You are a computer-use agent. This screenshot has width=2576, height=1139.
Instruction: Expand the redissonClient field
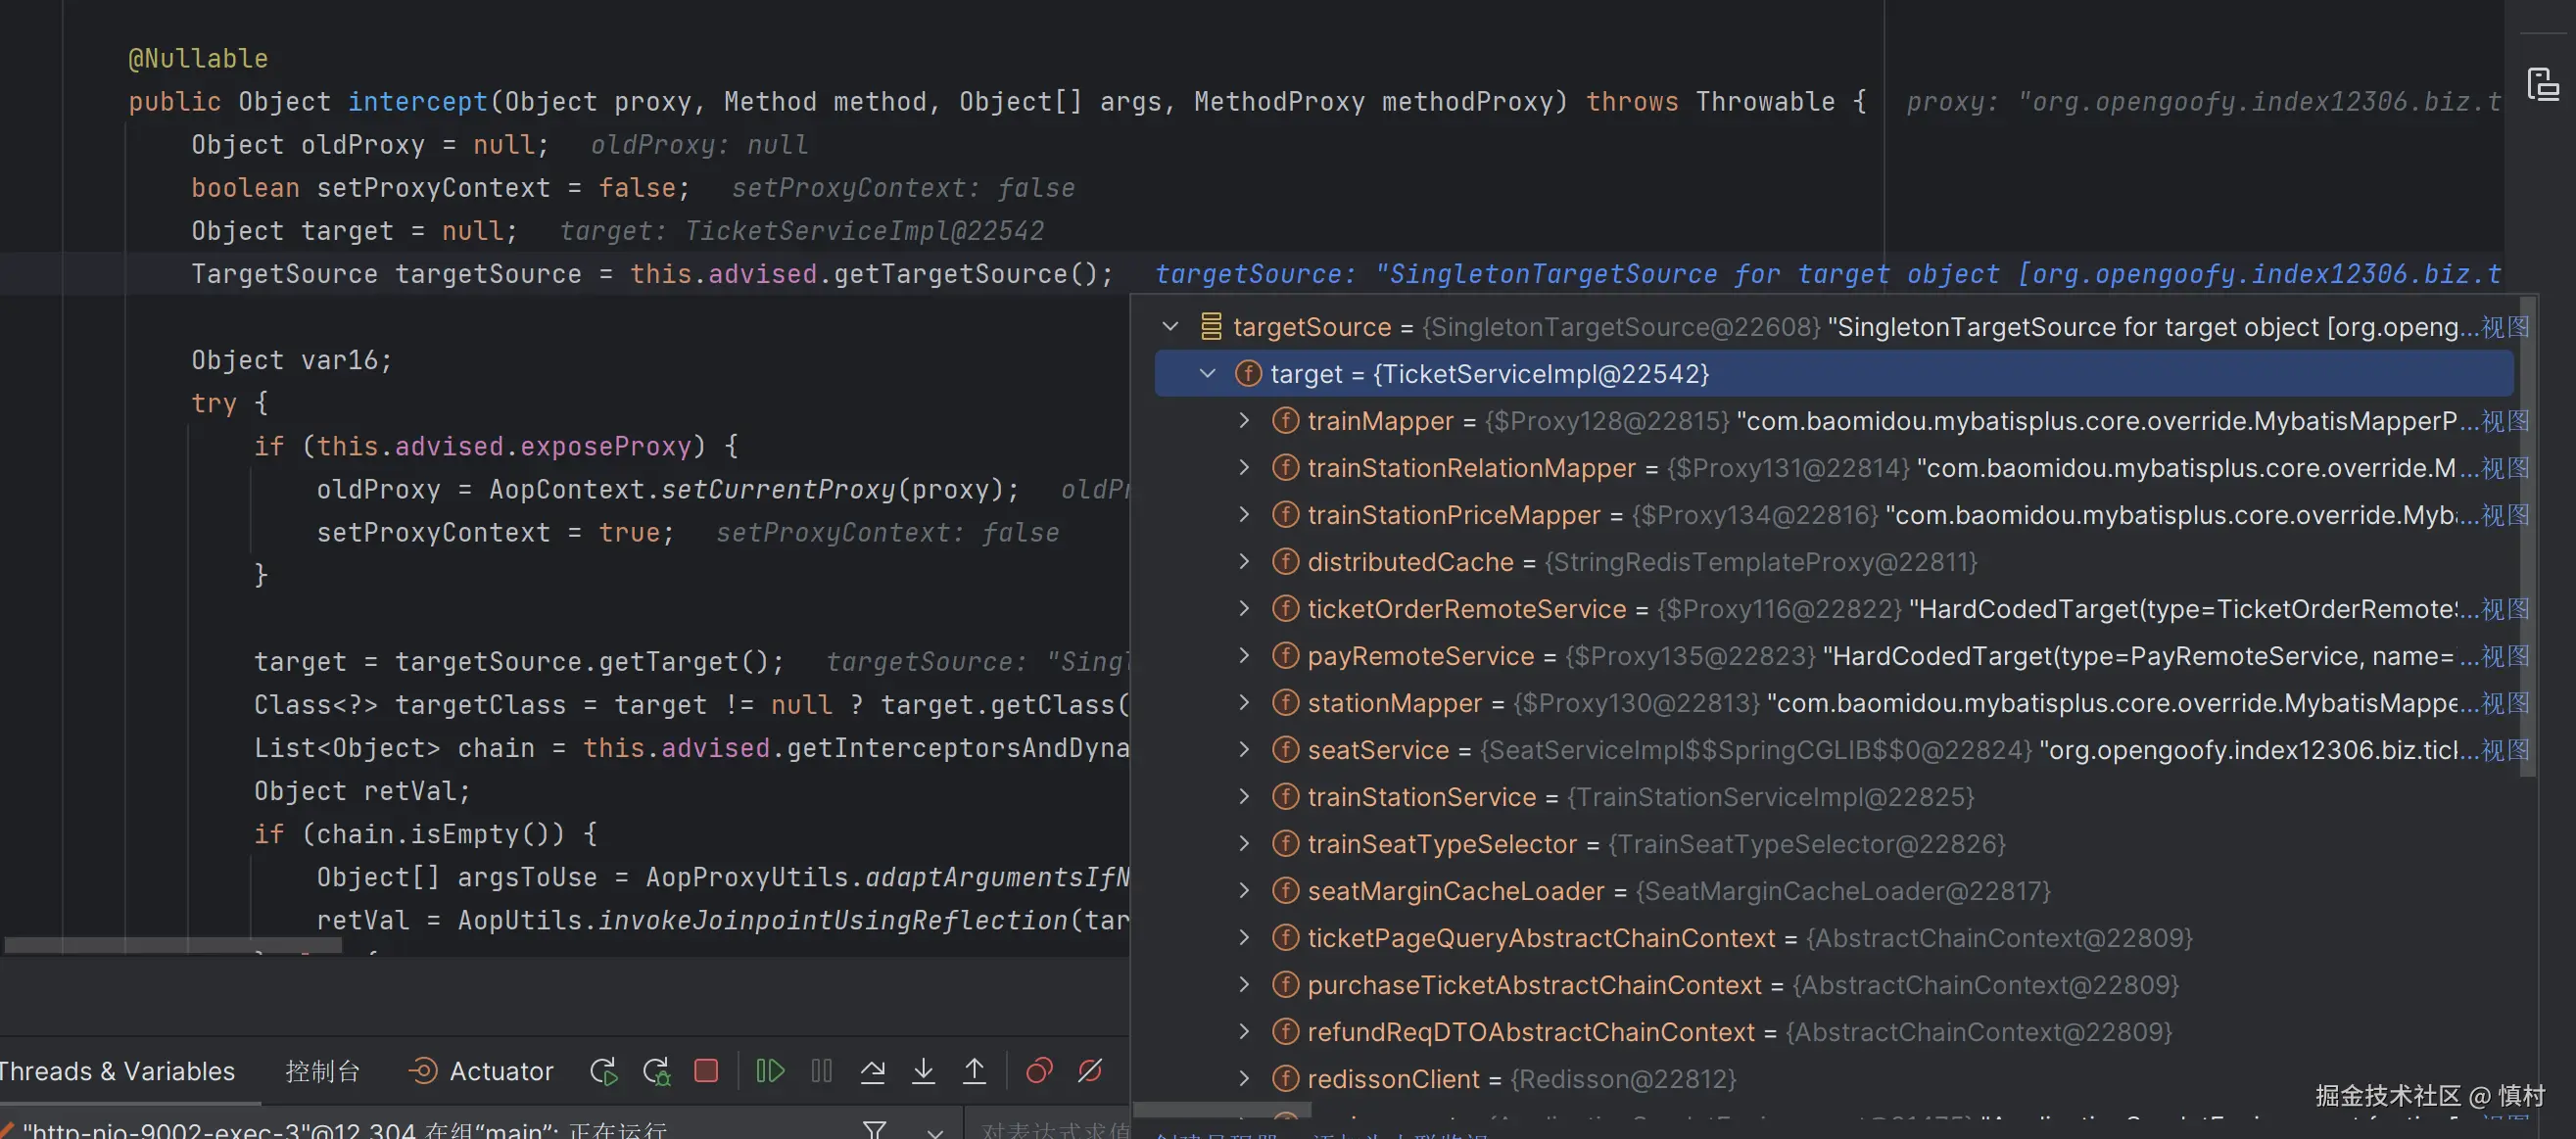pyautogui.click(x=1244, y=1079)
